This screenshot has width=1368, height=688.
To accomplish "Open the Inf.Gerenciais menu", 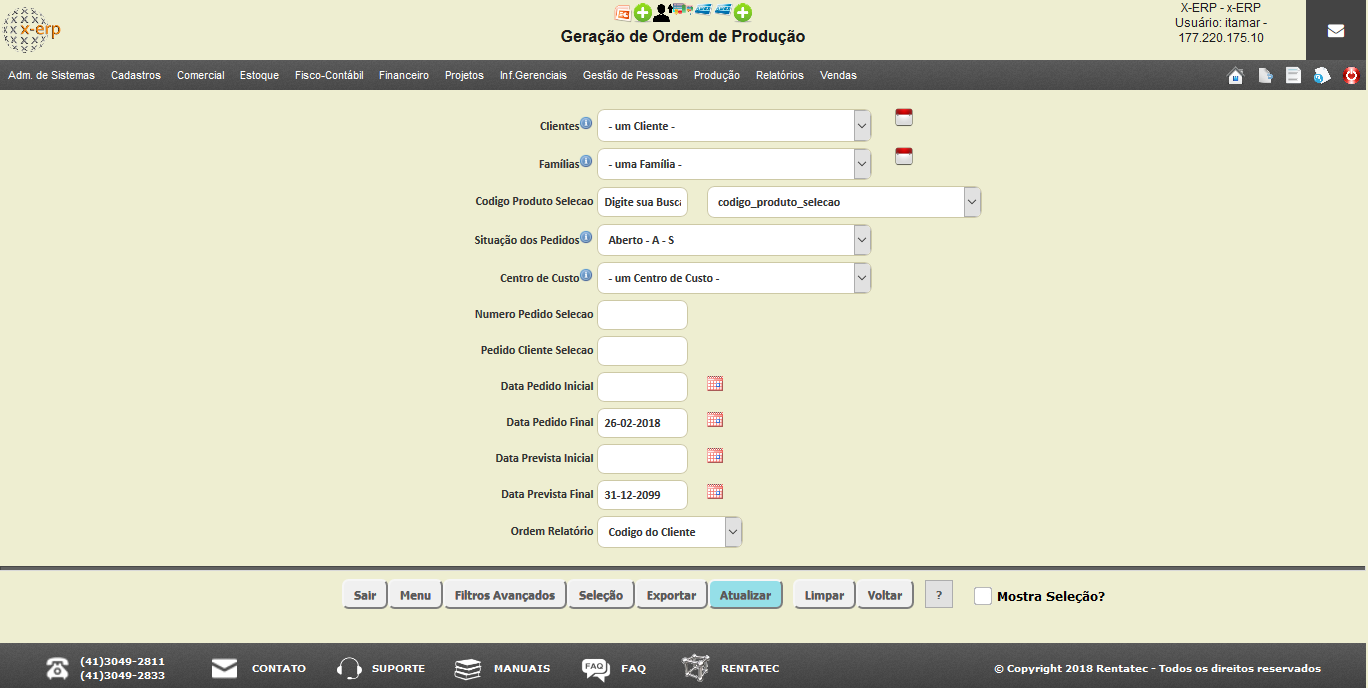I will (x=533, y=75).
